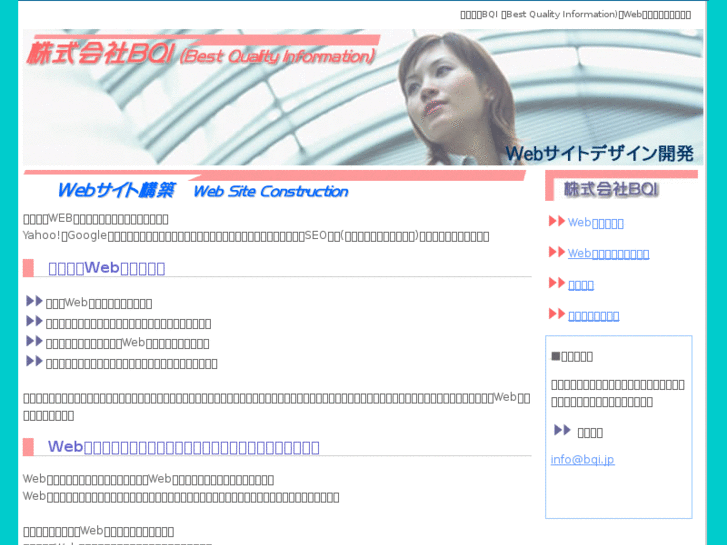
Task: Click the red arrow icon beside first Web link
Action: [556, 221]
